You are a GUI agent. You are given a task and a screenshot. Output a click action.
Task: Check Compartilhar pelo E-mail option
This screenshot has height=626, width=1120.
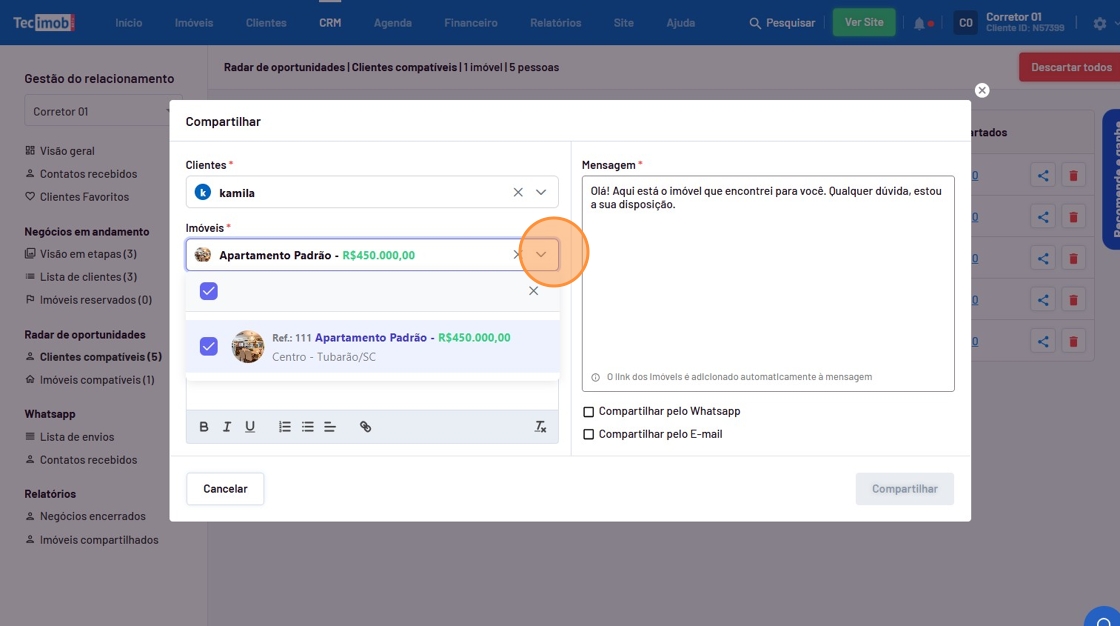[589, 435]
